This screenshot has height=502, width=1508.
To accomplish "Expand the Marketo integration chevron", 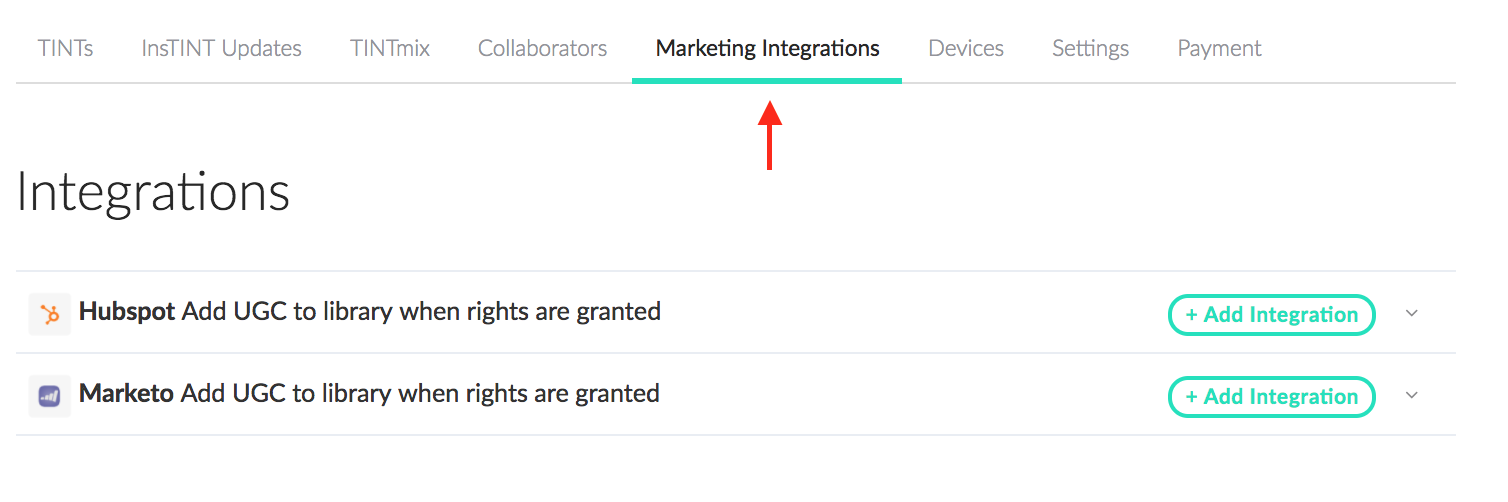I will (1412, 395).
